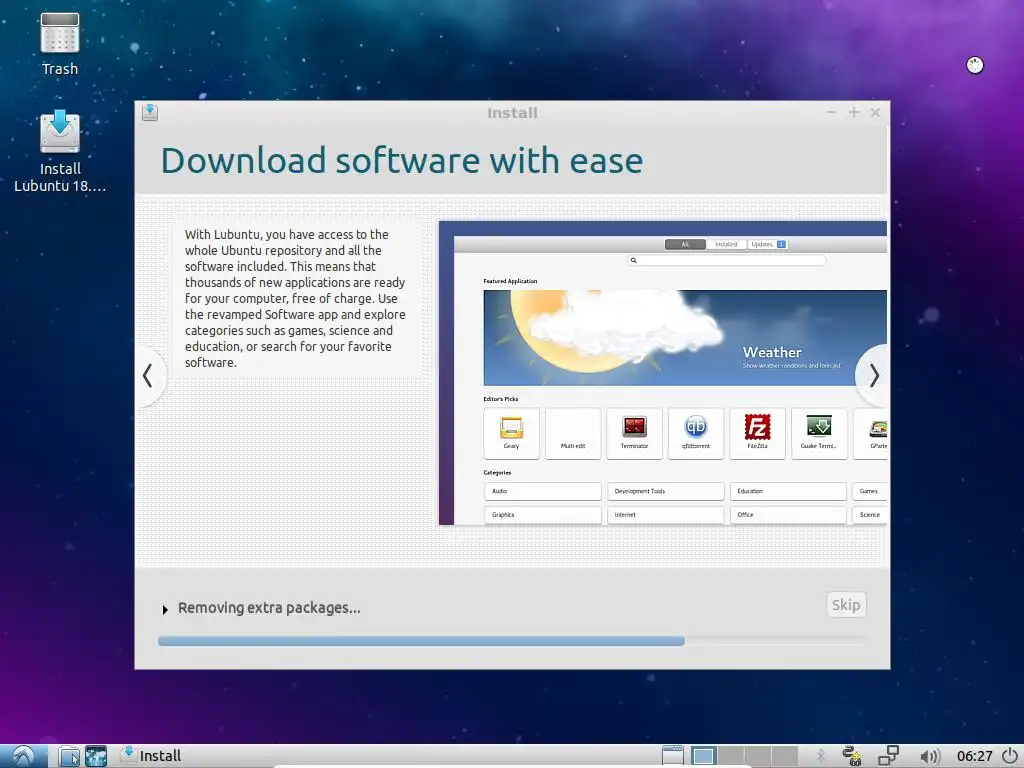This screenshot has width=1024, height=768.
Task: Maximize the Install window
Action: 854,112
